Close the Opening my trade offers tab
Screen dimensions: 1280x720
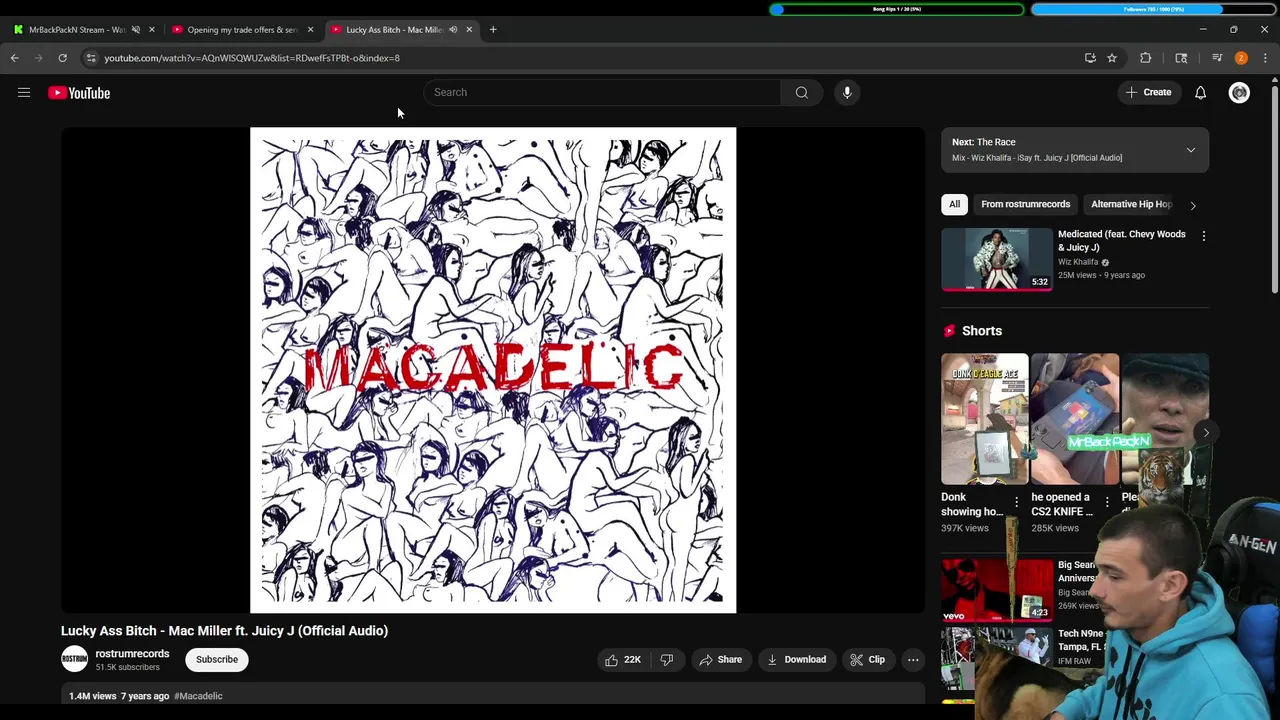pyautogui.click(x=310, y=29)
